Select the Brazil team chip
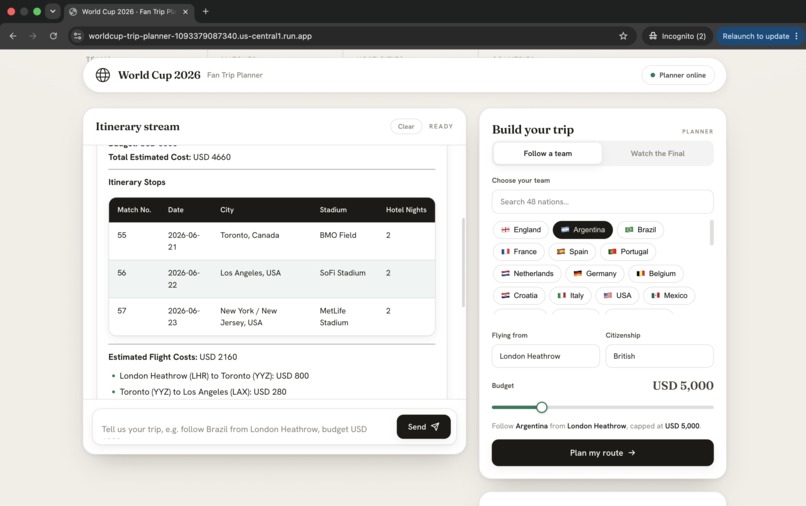 tap(640, 230)
